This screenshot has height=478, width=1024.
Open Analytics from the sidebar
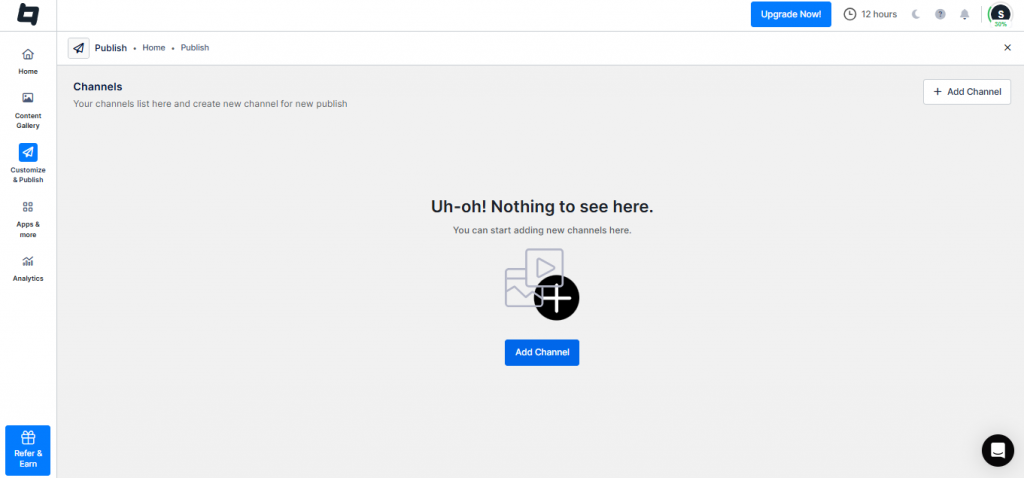28,261
